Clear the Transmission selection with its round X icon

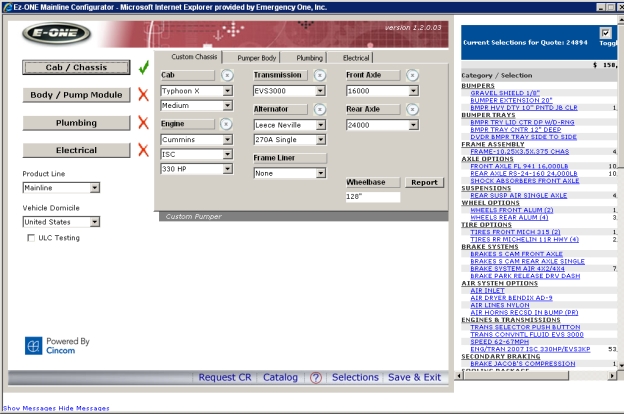point(320,75)
